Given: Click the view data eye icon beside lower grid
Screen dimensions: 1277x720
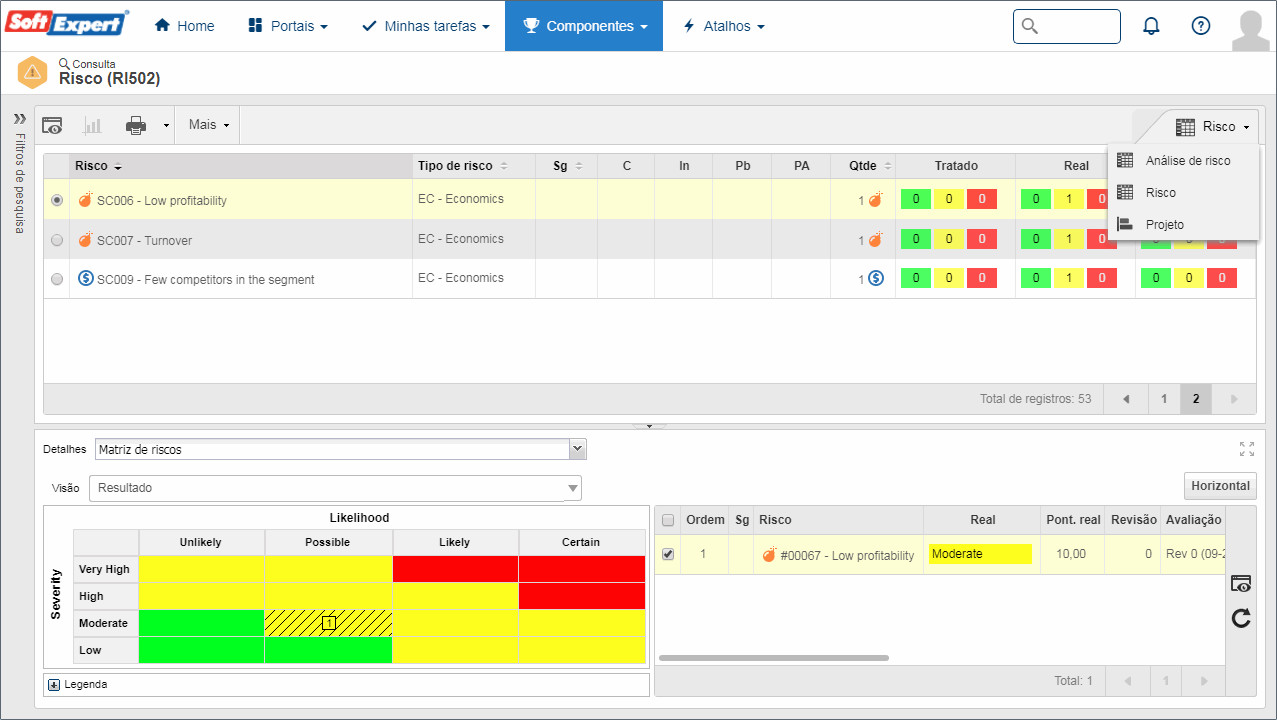Looking at the screenshot, I should click(1241, 584).
